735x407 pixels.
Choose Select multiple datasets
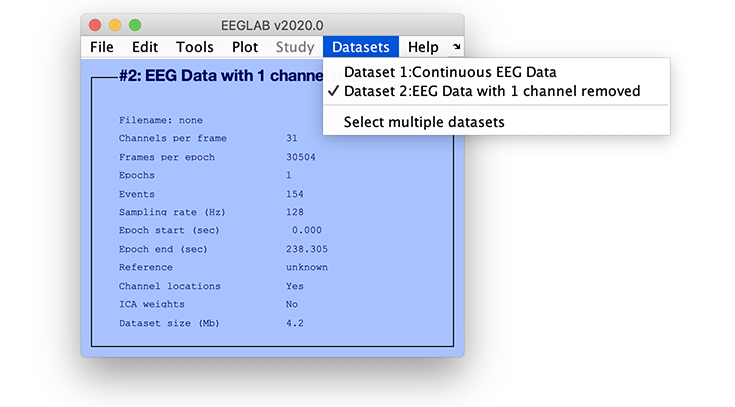[x=424, y=122]
